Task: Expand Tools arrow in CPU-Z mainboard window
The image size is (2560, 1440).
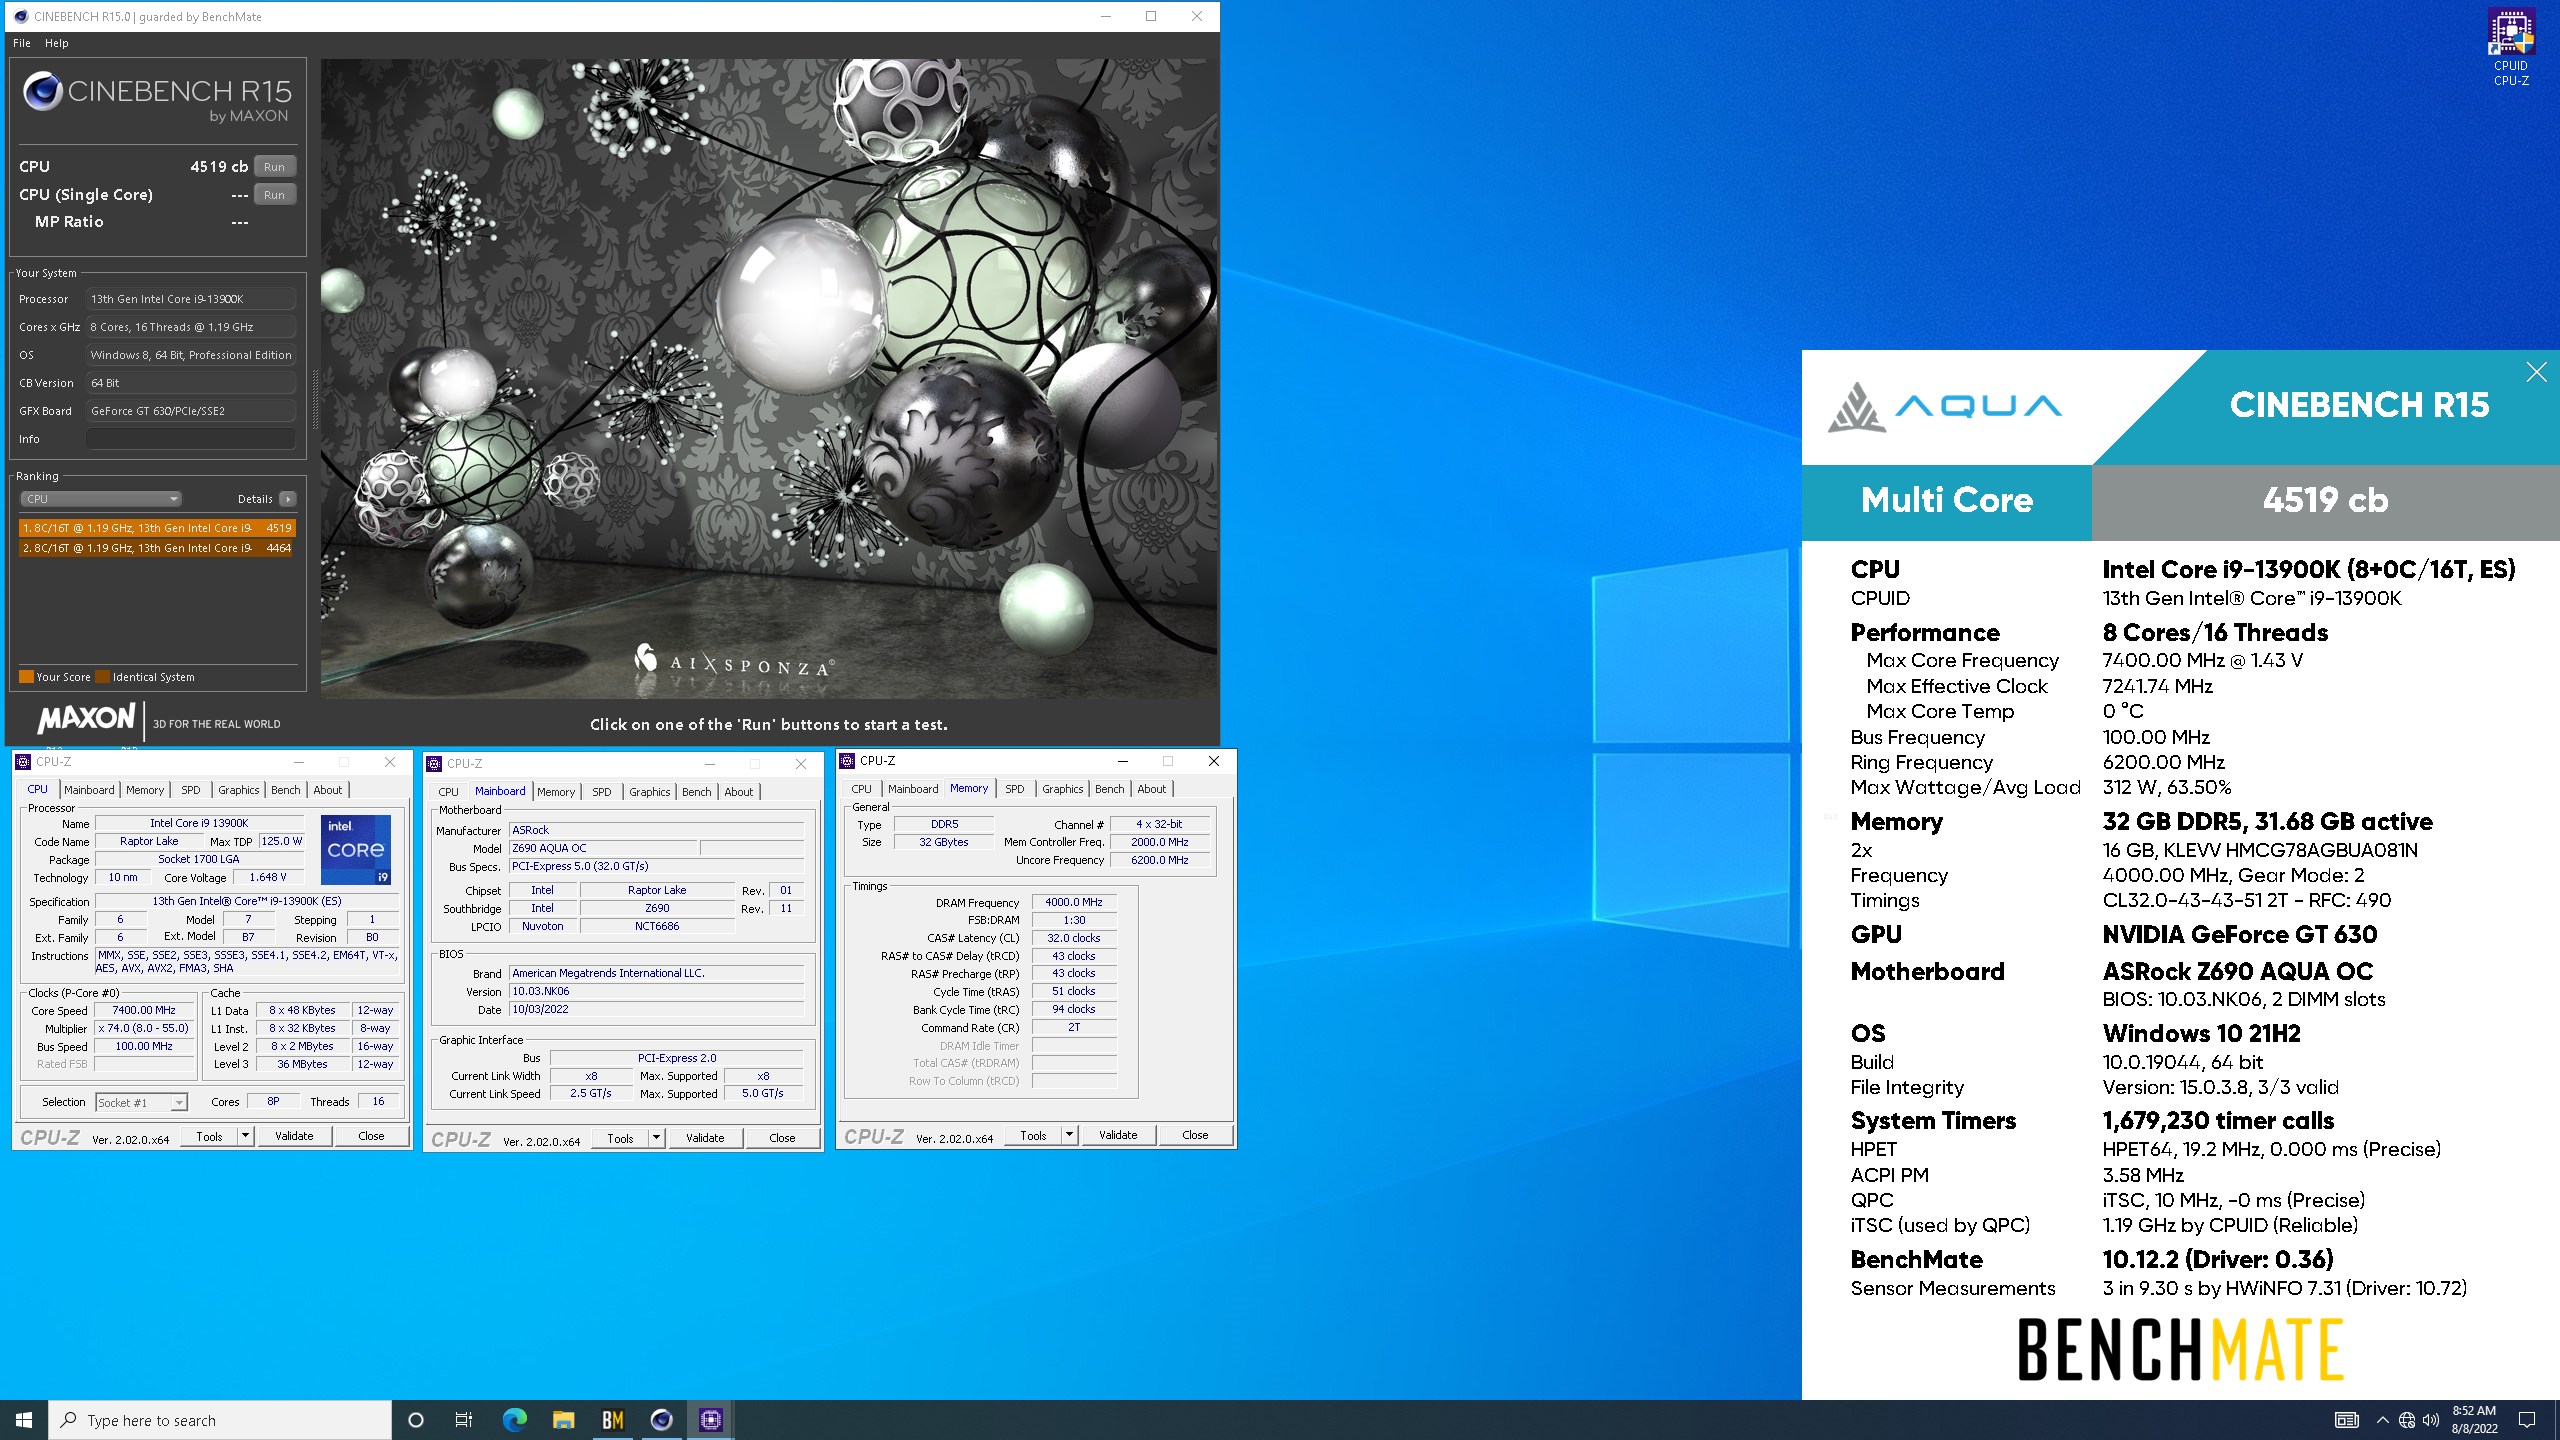Action: click(x=656, y=1139)
